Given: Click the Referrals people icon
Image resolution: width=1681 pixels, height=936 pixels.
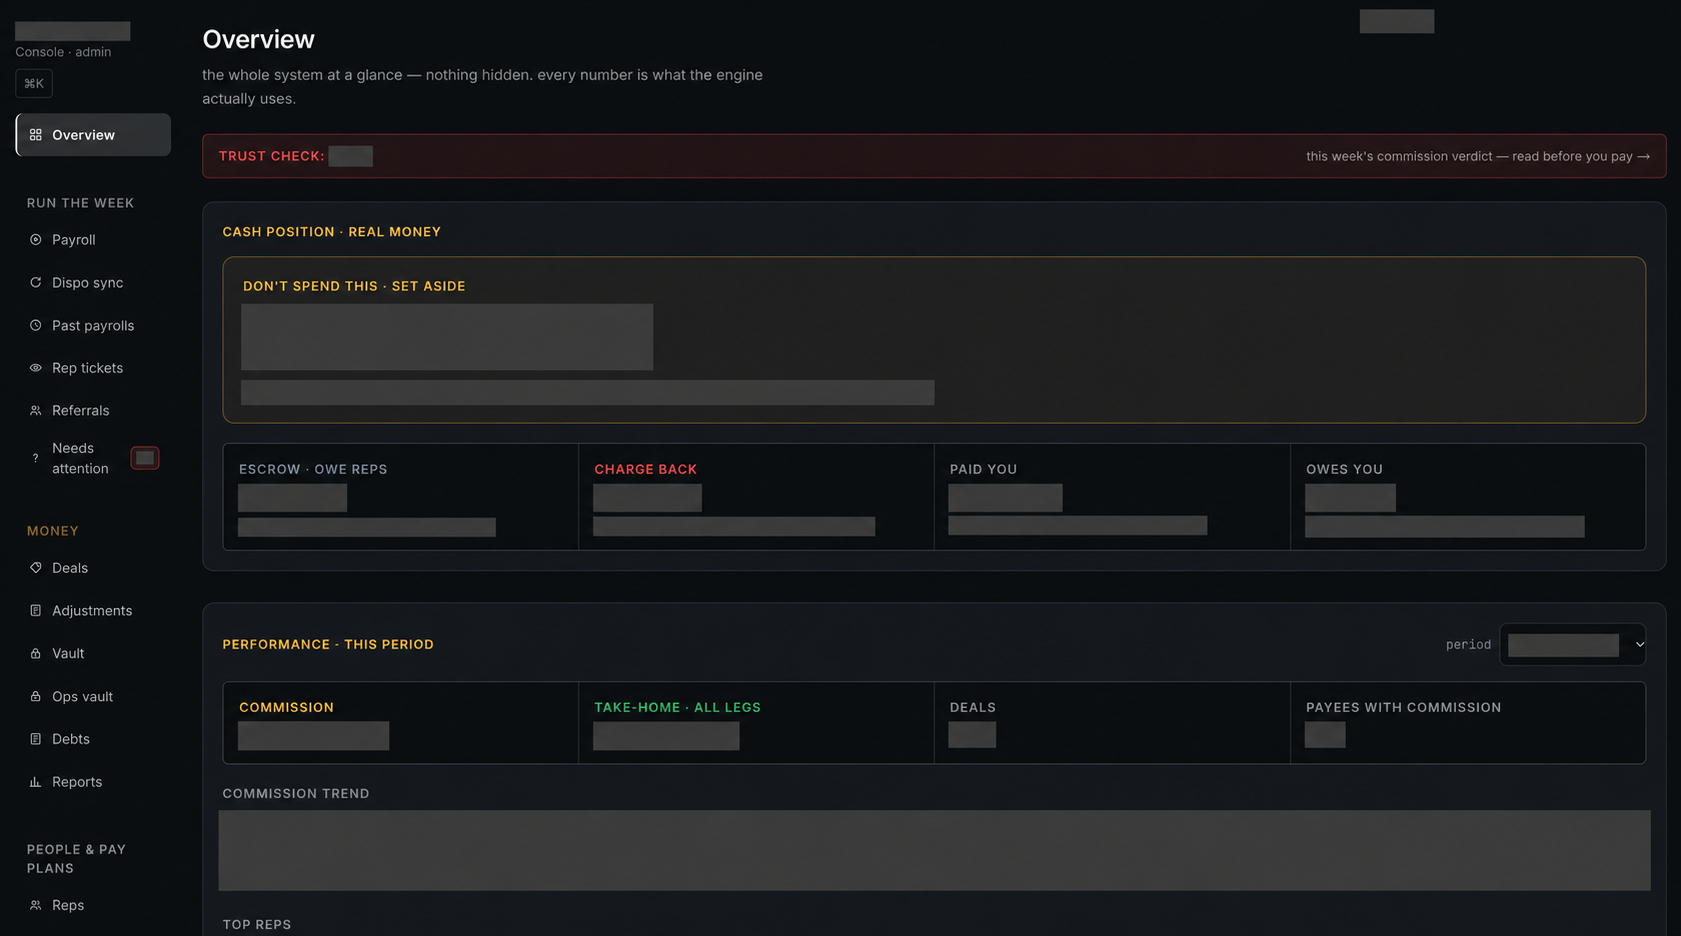Looking at the screenshot, I should (x=36, y=411).
